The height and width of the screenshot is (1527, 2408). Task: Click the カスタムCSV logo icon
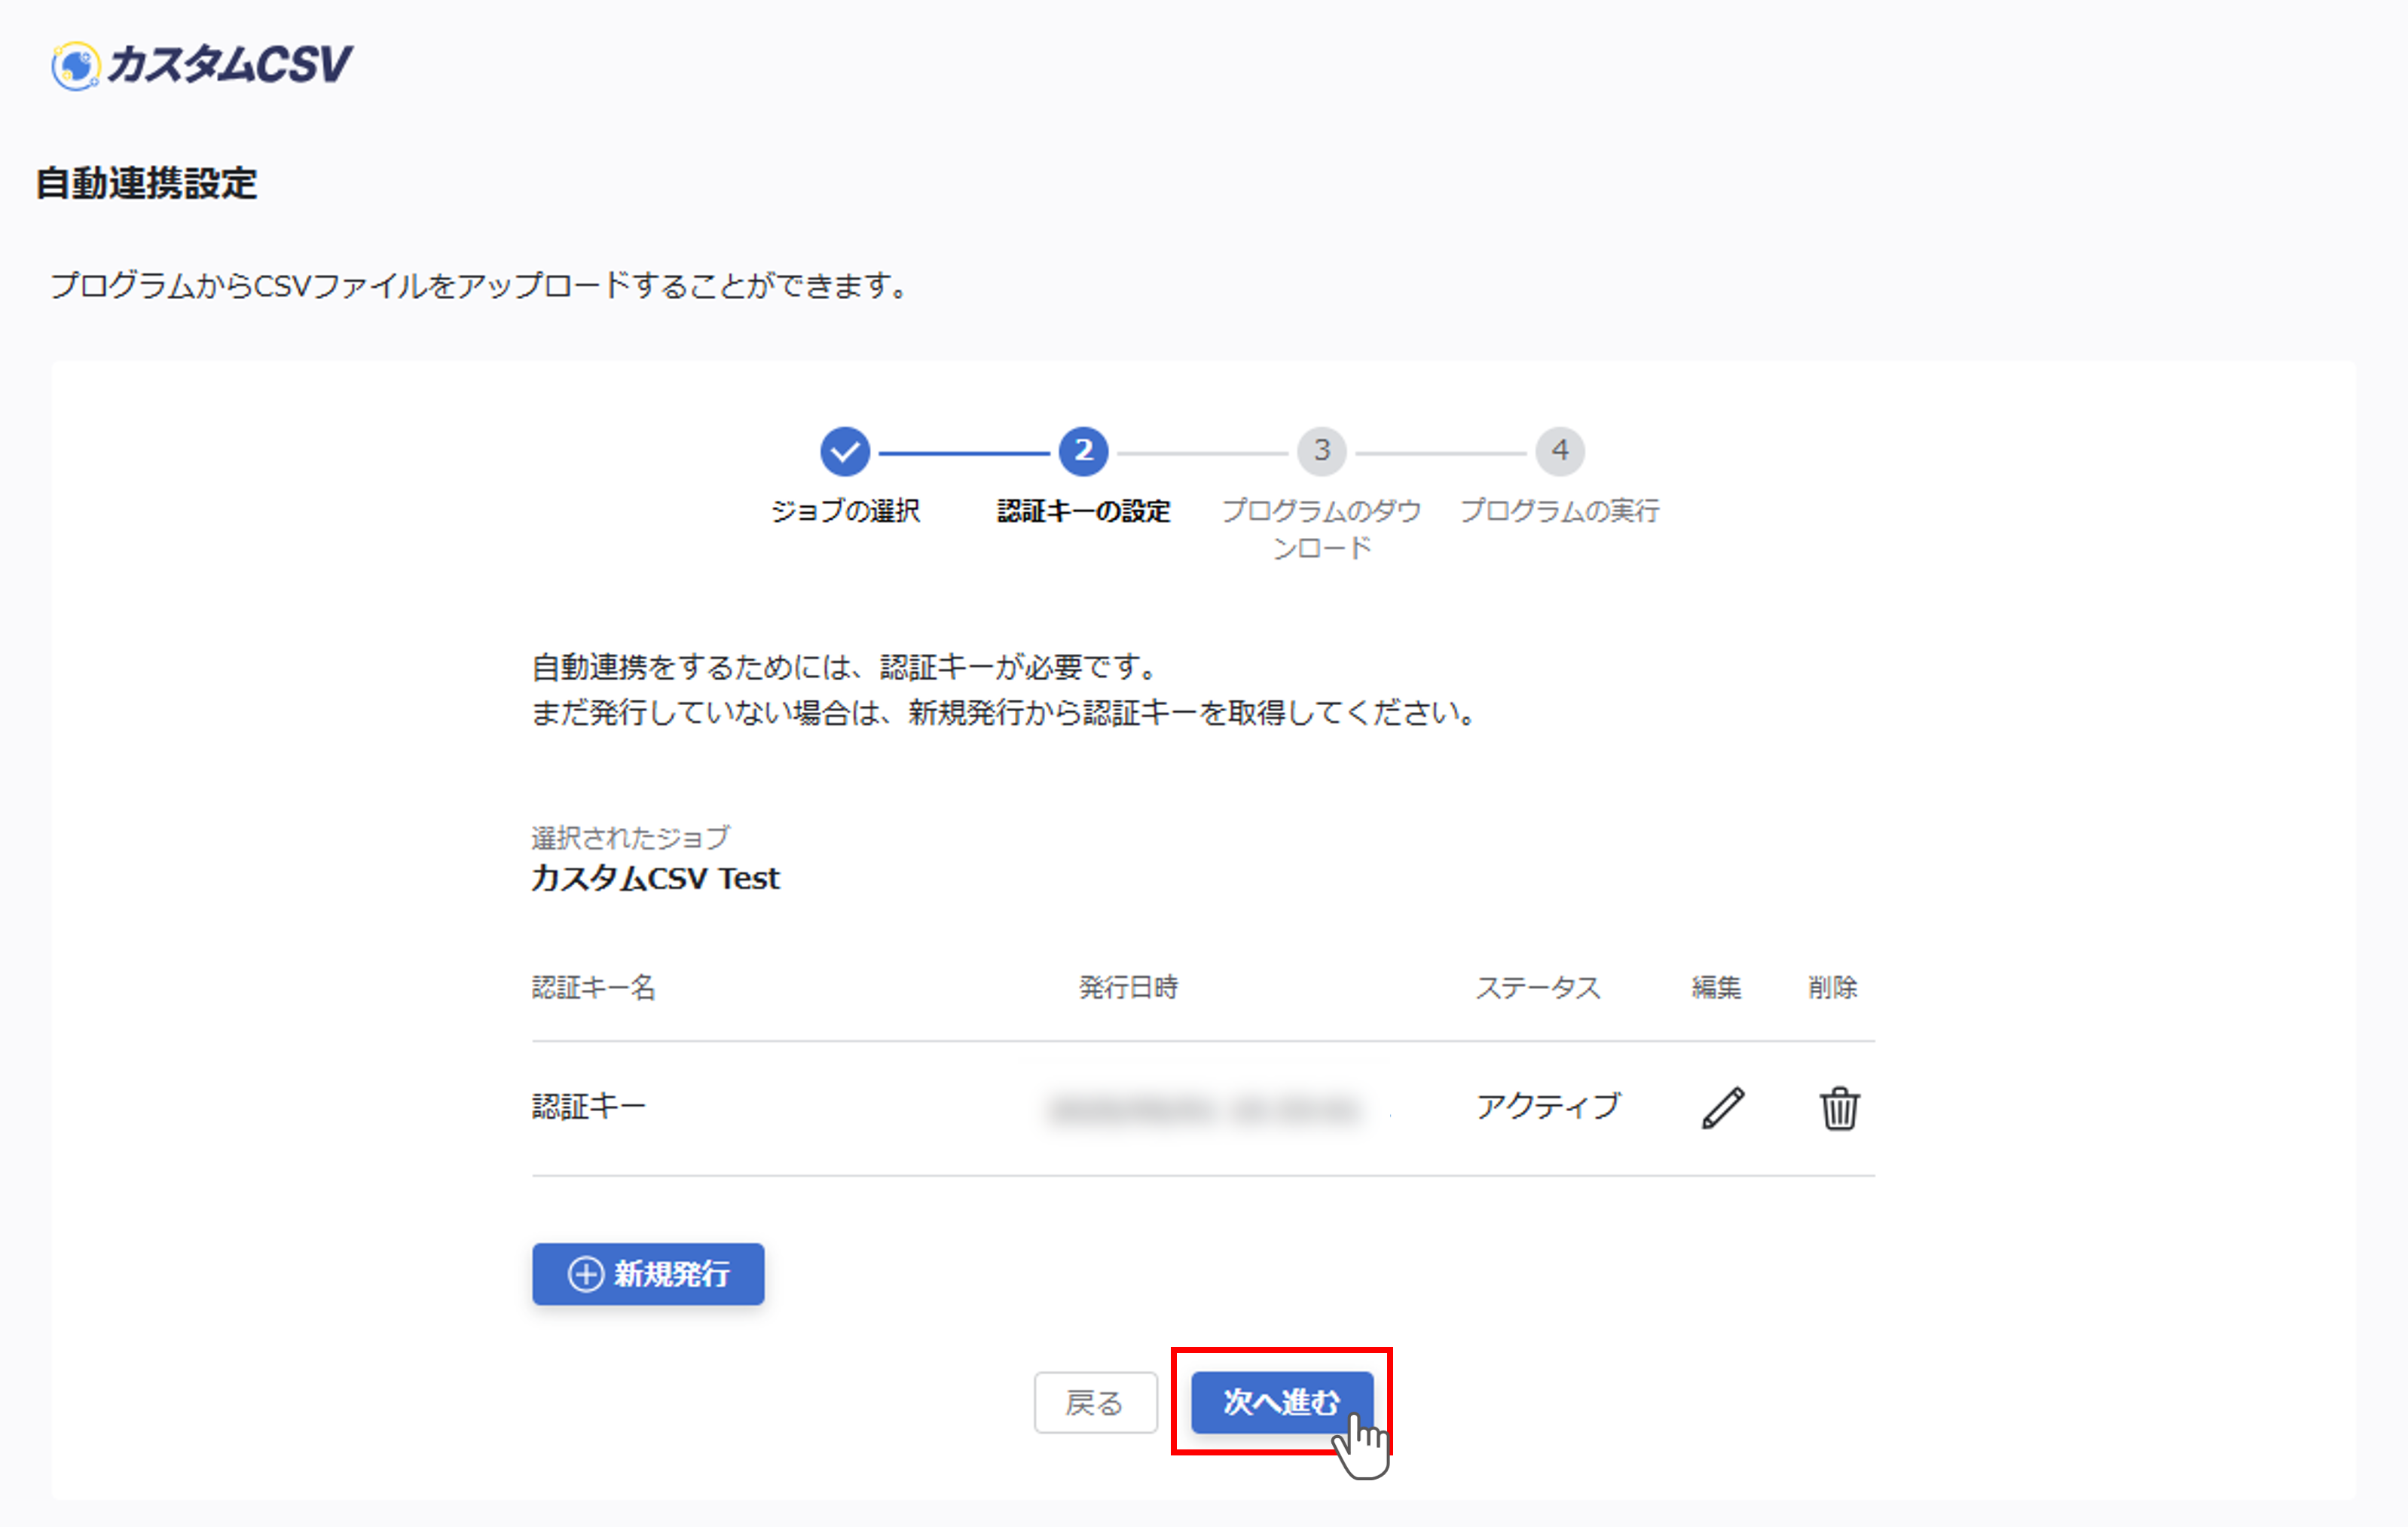pyautogui.click(x=76, y=65)
